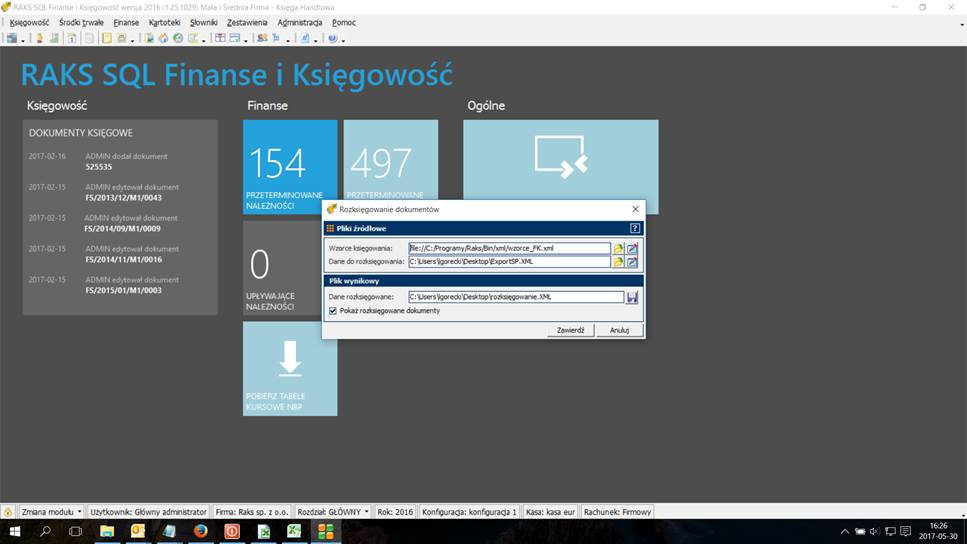Open help question mark in Pliki źródłowe header
The width and height of the screenshot is (967, 544).
pos(635,228)
